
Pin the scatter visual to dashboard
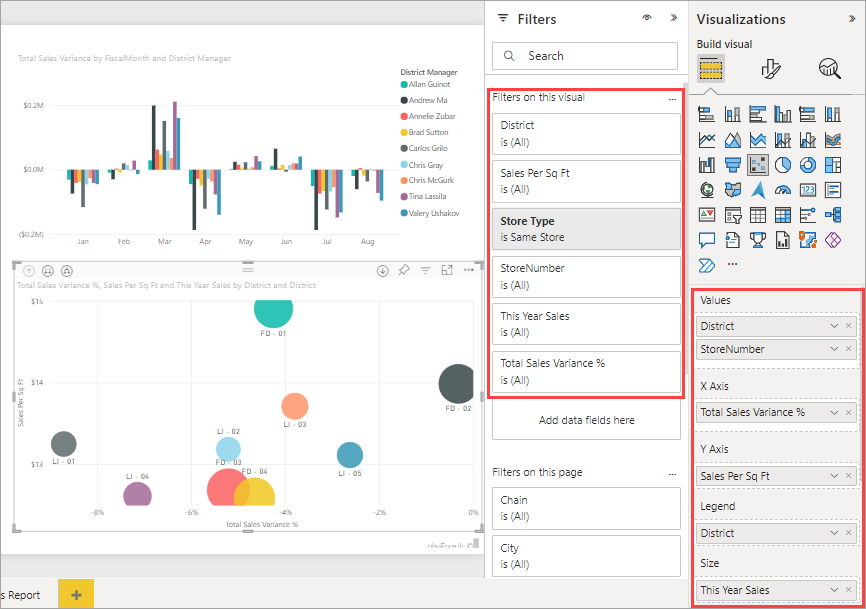click(404, 270)
